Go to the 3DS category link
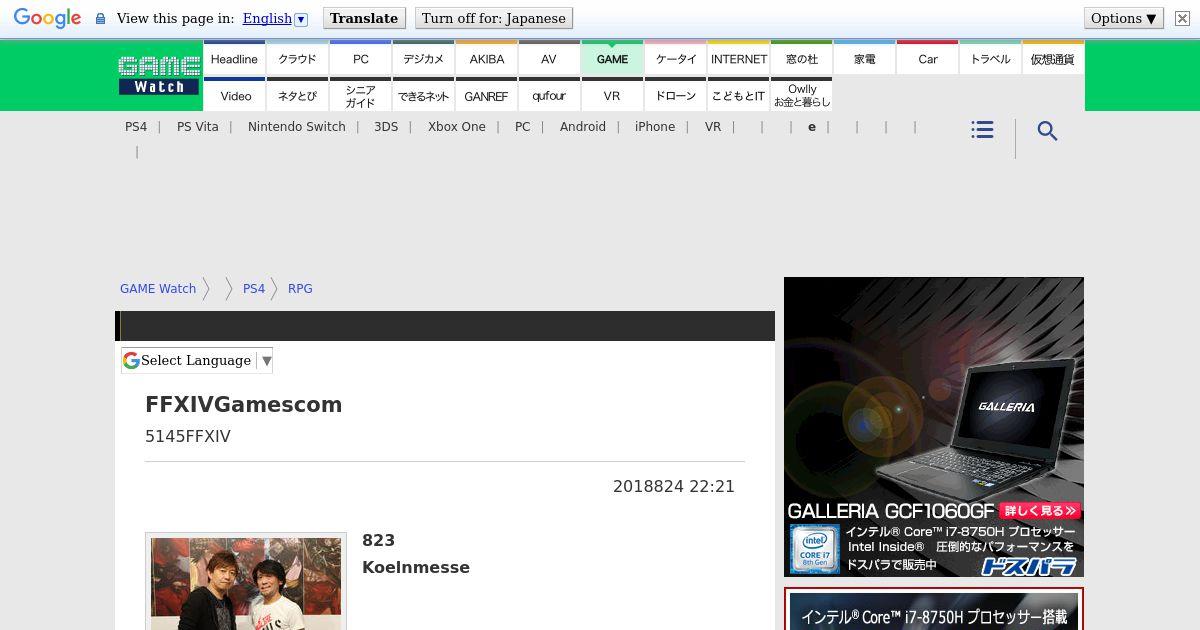This screenshot has width=1200, height=630. [386, 127]
